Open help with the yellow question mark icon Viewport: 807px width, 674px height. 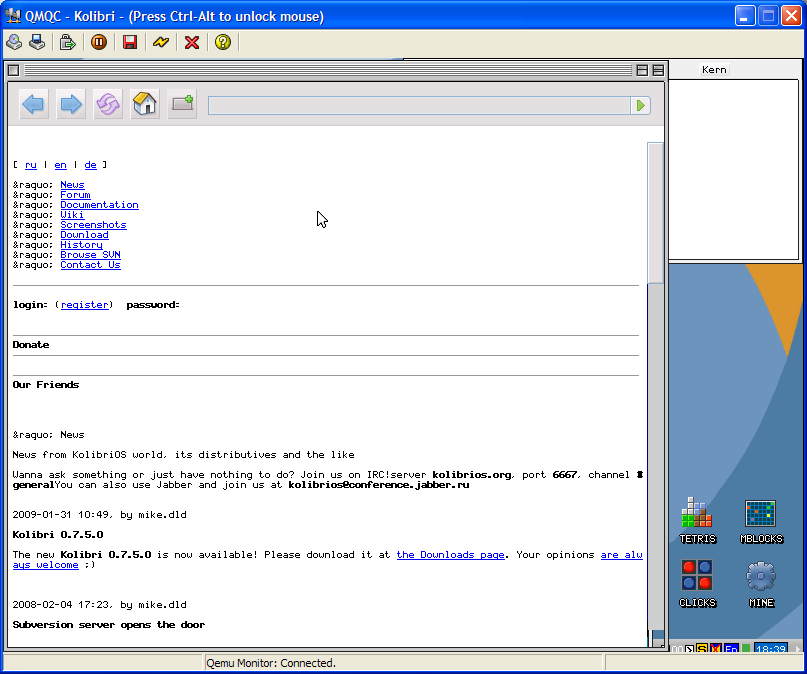tap(223, 42)
